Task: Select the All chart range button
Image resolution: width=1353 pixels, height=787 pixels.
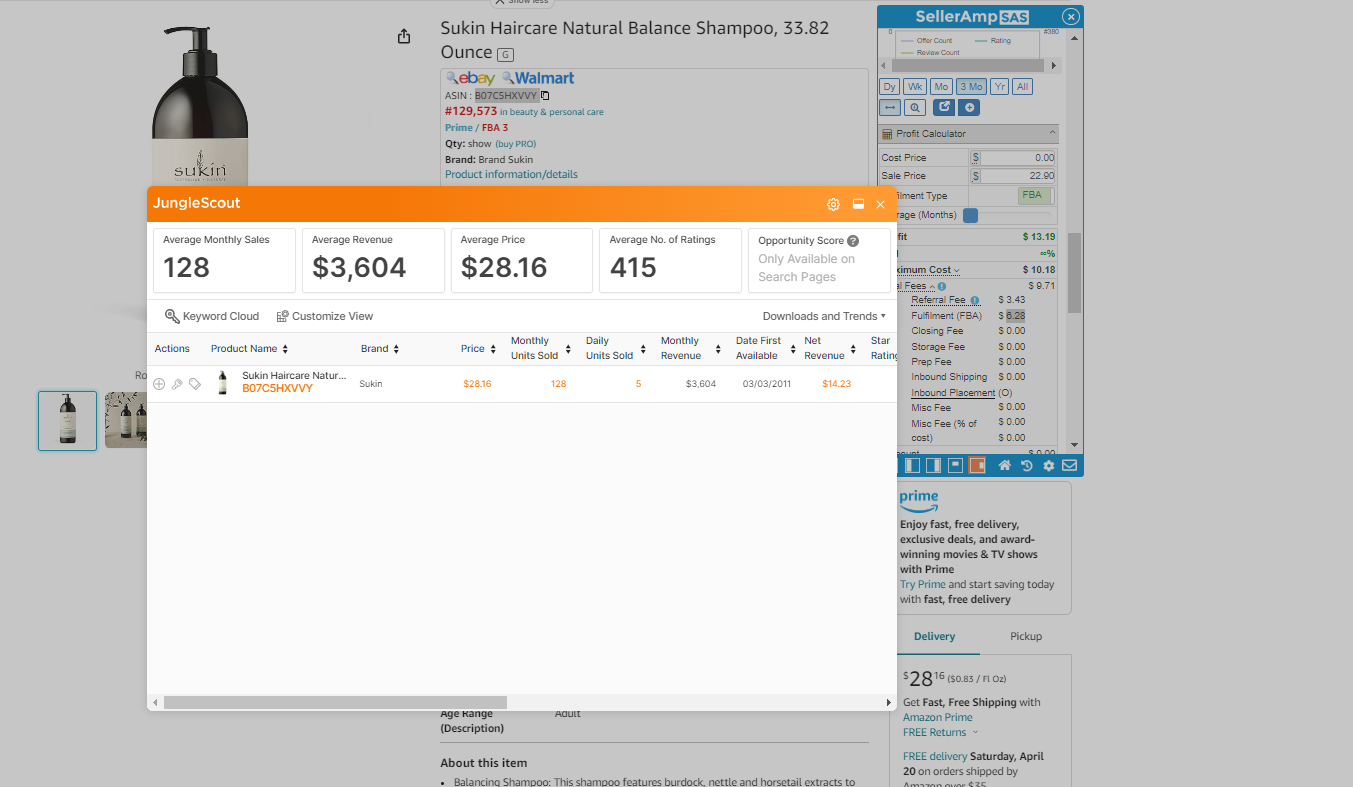Action: click(x=1022, y=87)
